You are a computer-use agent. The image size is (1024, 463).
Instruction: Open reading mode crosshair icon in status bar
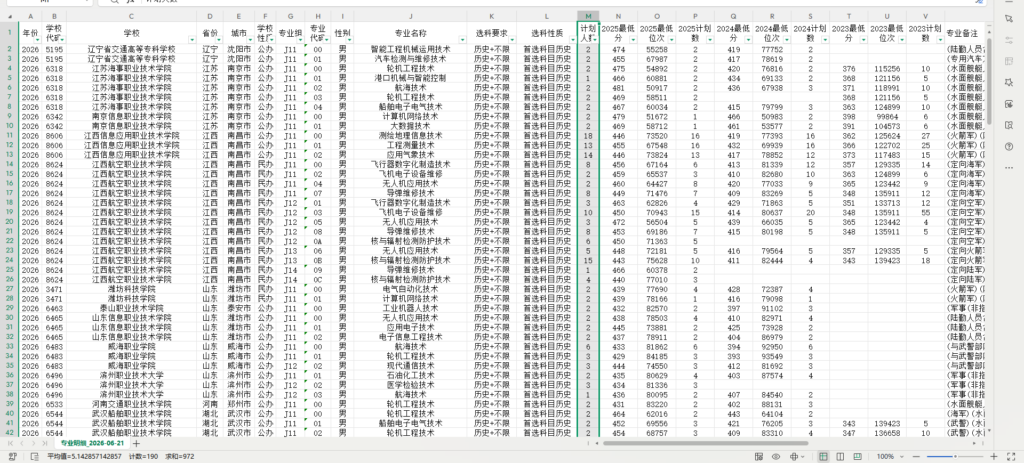pyautogui.click(x=794, y=456)
